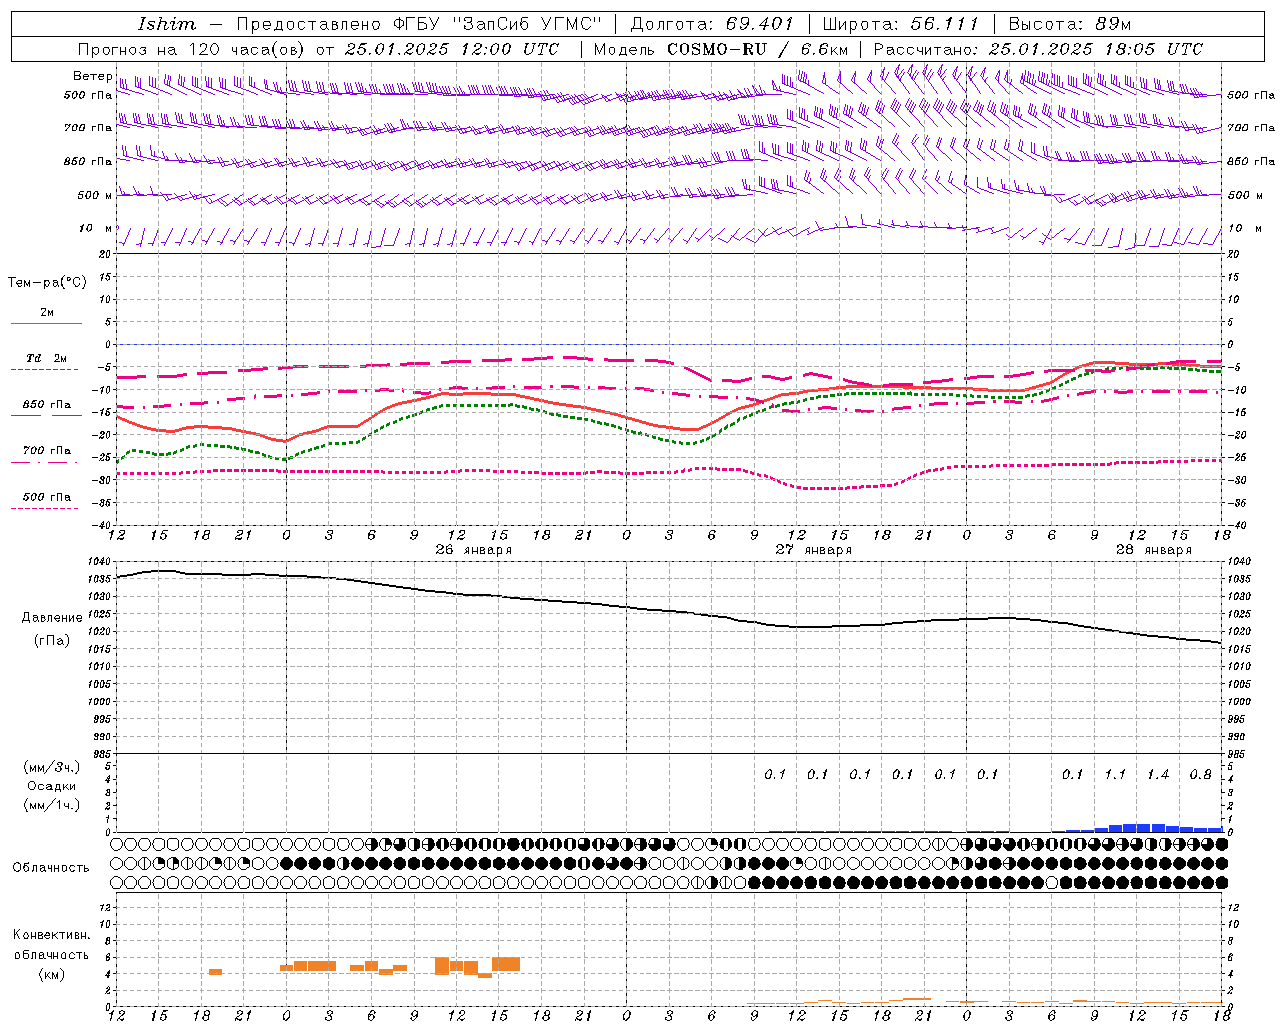Click the "Модель COSMO-RU / 6.6км" model label
1280x1024 pixels.
[720, 49]
